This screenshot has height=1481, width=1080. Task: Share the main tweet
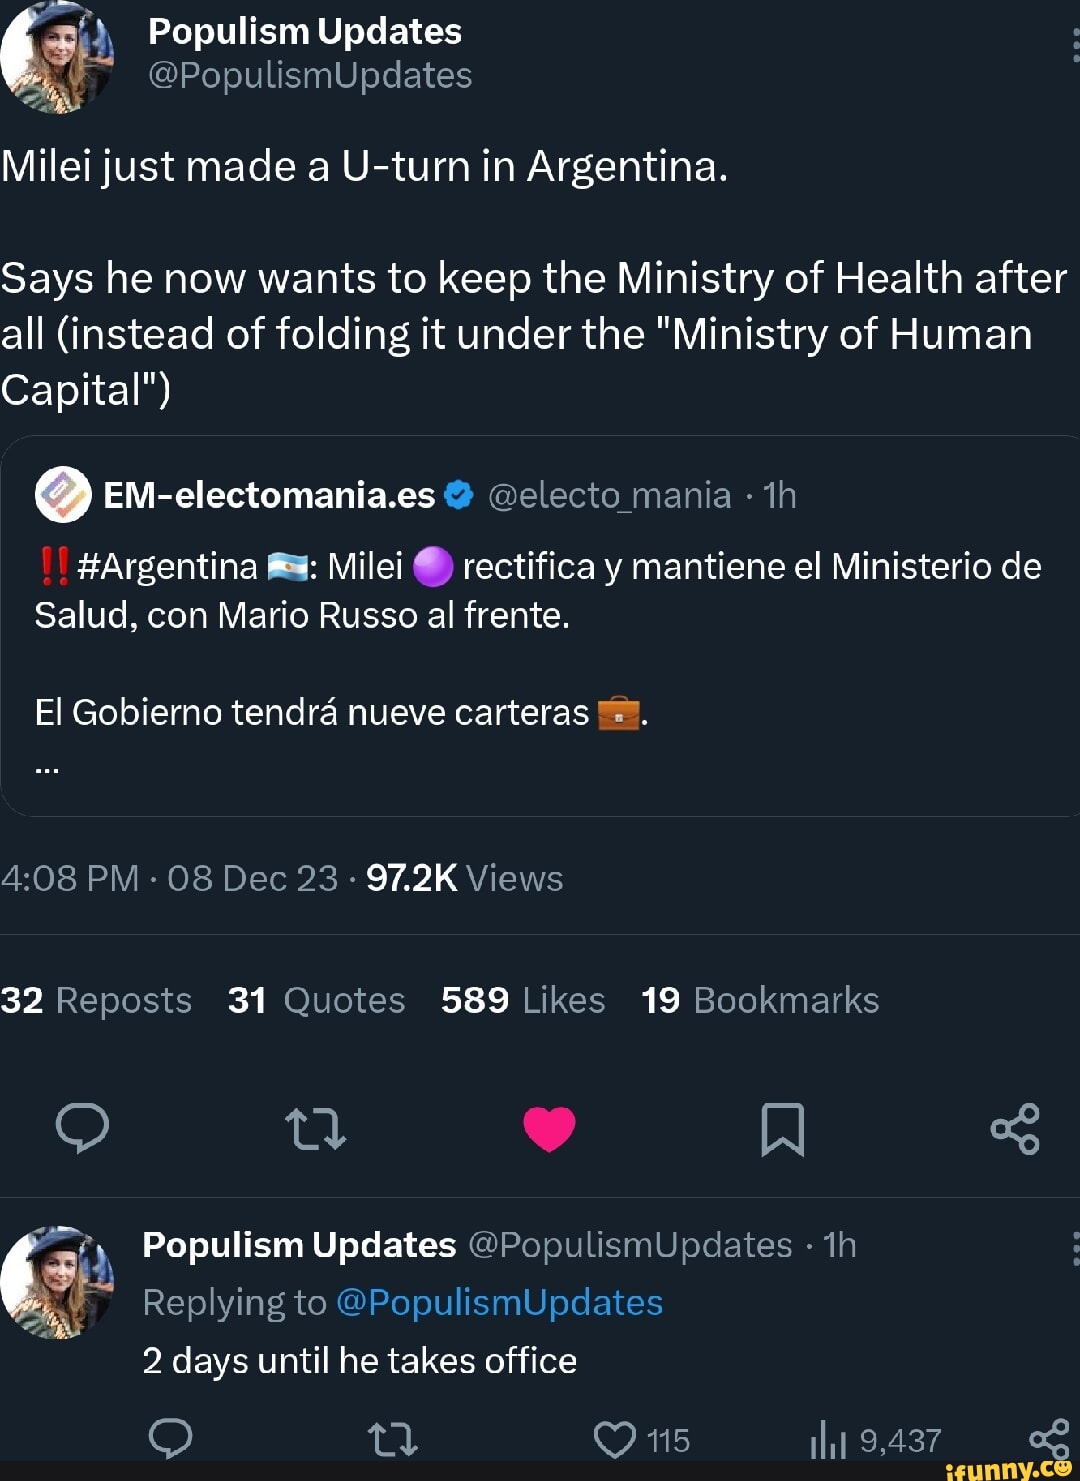click(1015, 1129)
